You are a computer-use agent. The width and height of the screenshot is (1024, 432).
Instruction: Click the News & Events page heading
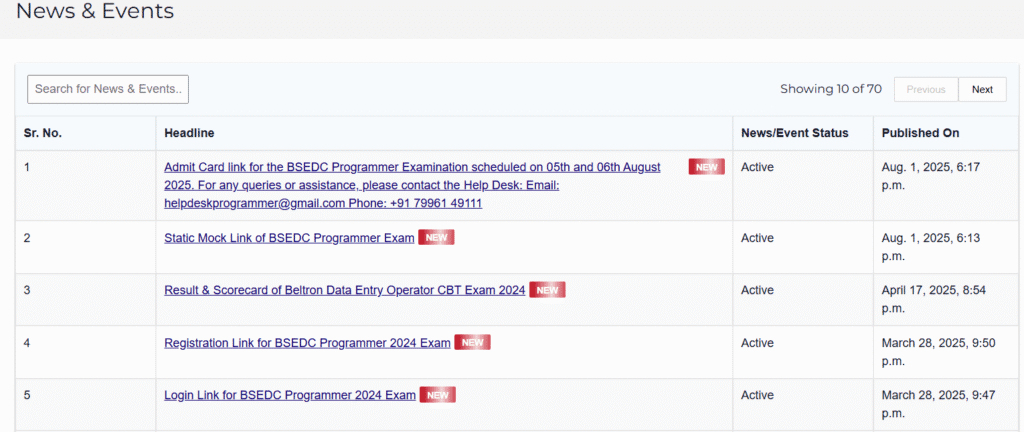(x=95, y=11)
